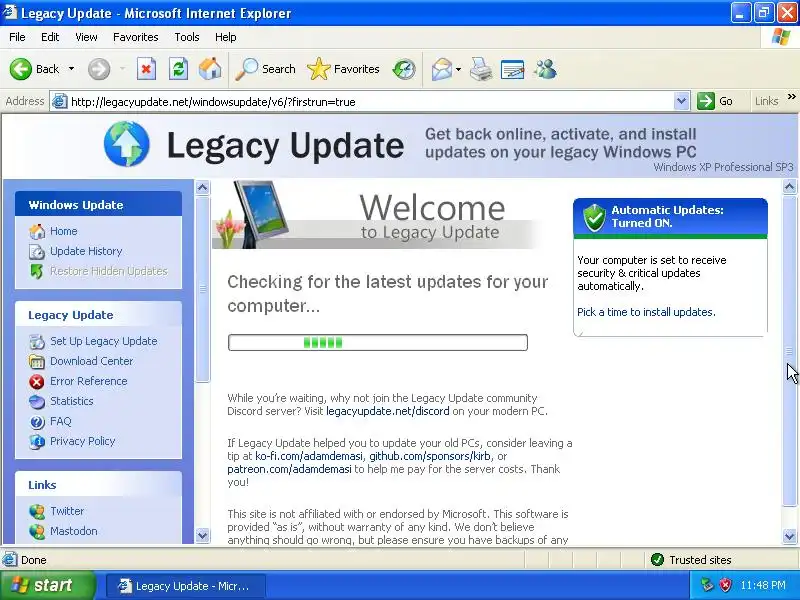Click the Go button beside address bar

click(715, 101)
